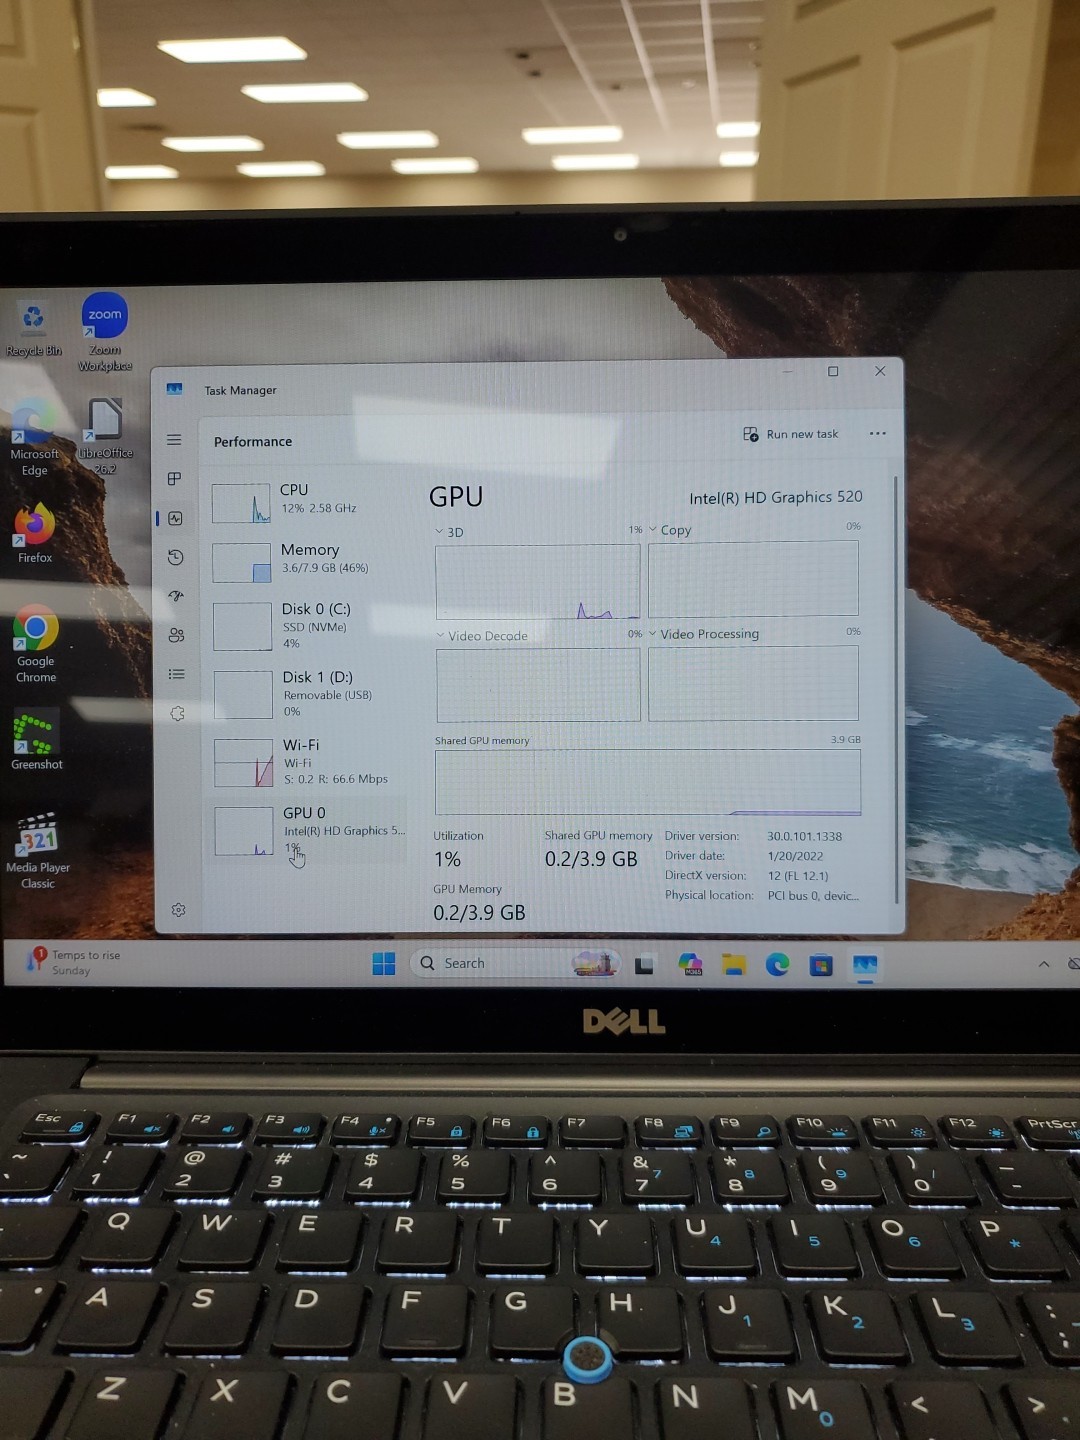Open the Windows Start menu
This screenshot has height=1440, width=1080.
tap(384, 963)
